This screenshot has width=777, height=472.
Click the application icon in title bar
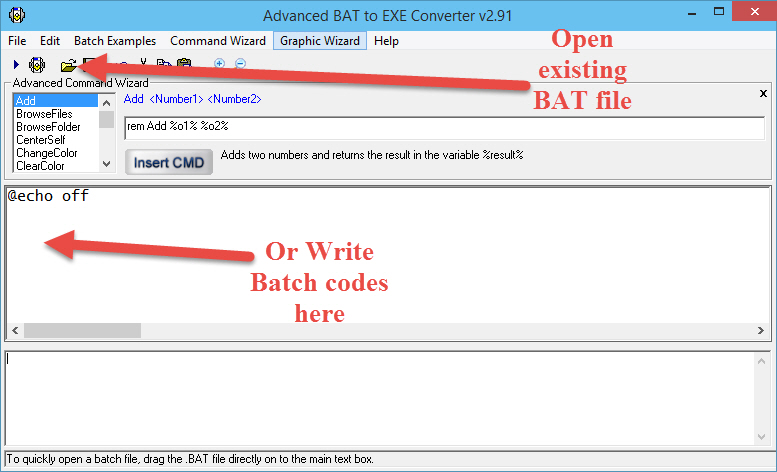(17, 15)
